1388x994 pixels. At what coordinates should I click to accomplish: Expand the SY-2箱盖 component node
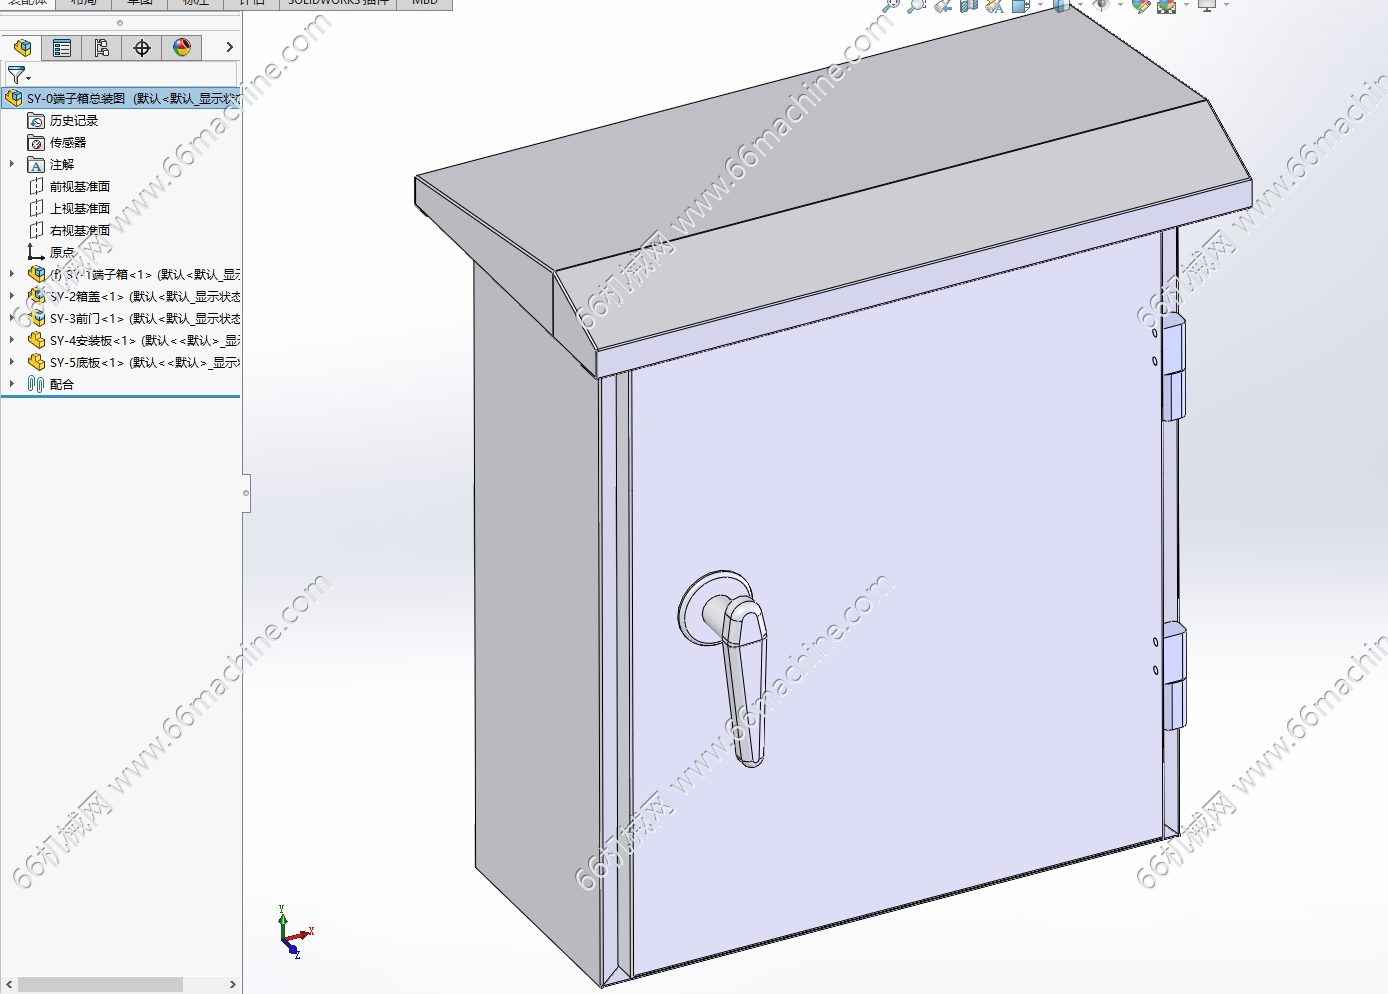12,296
